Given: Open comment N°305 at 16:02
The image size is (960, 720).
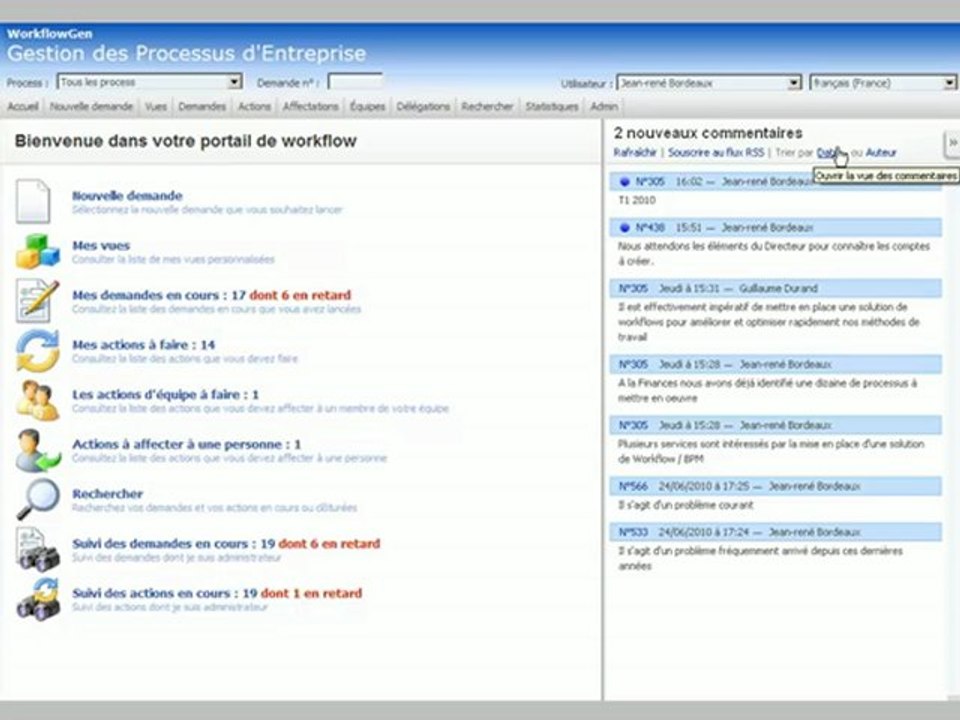Looking at the screenshot, I should coord(650,182).
